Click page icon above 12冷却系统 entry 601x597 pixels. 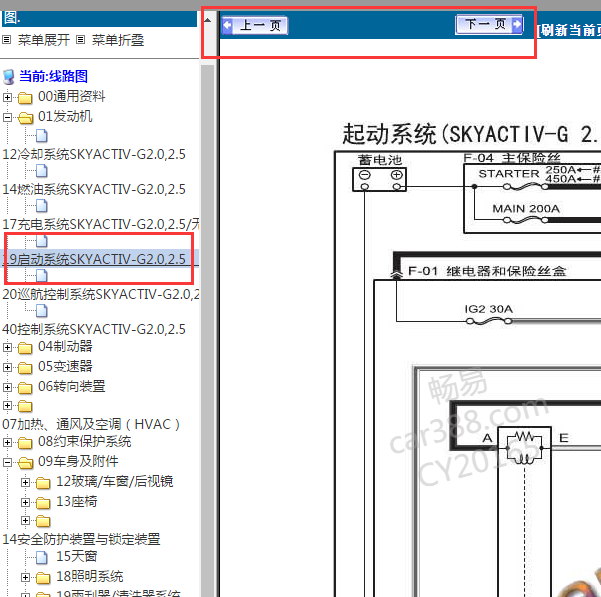pyautogui.click(x=42, y=136)
